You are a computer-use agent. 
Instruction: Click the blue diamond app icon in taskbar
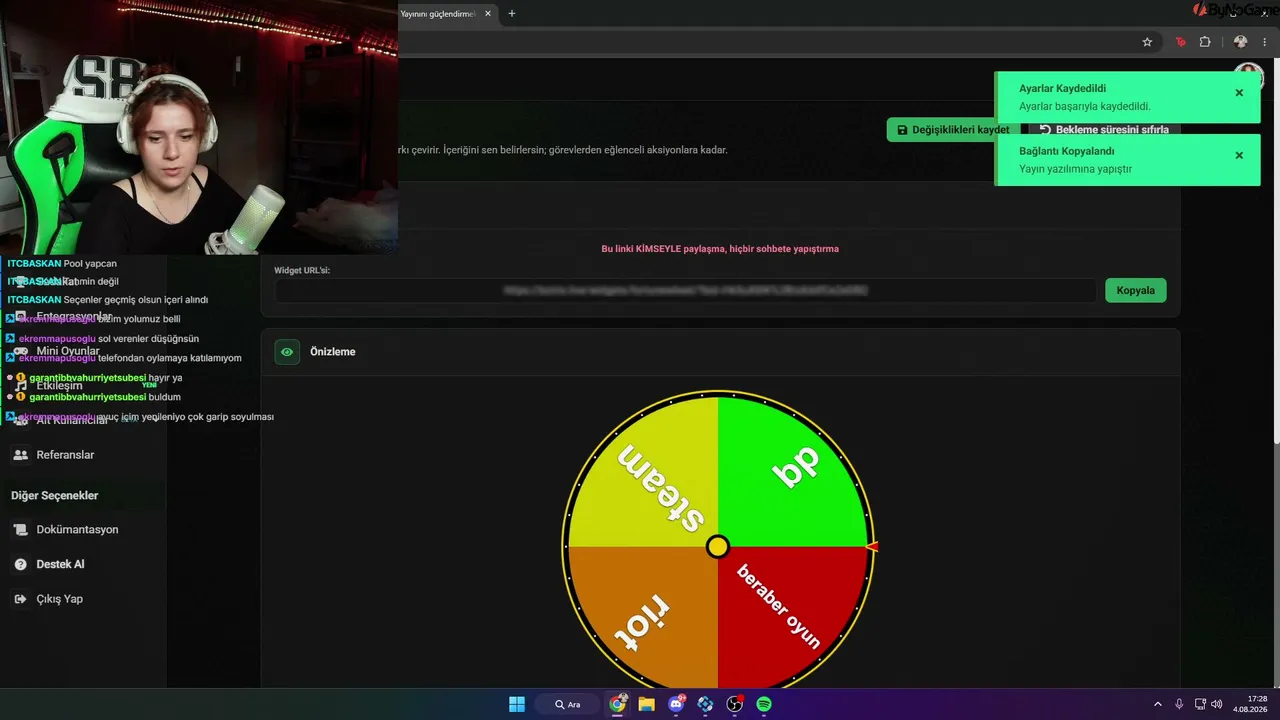pos(706,704)
